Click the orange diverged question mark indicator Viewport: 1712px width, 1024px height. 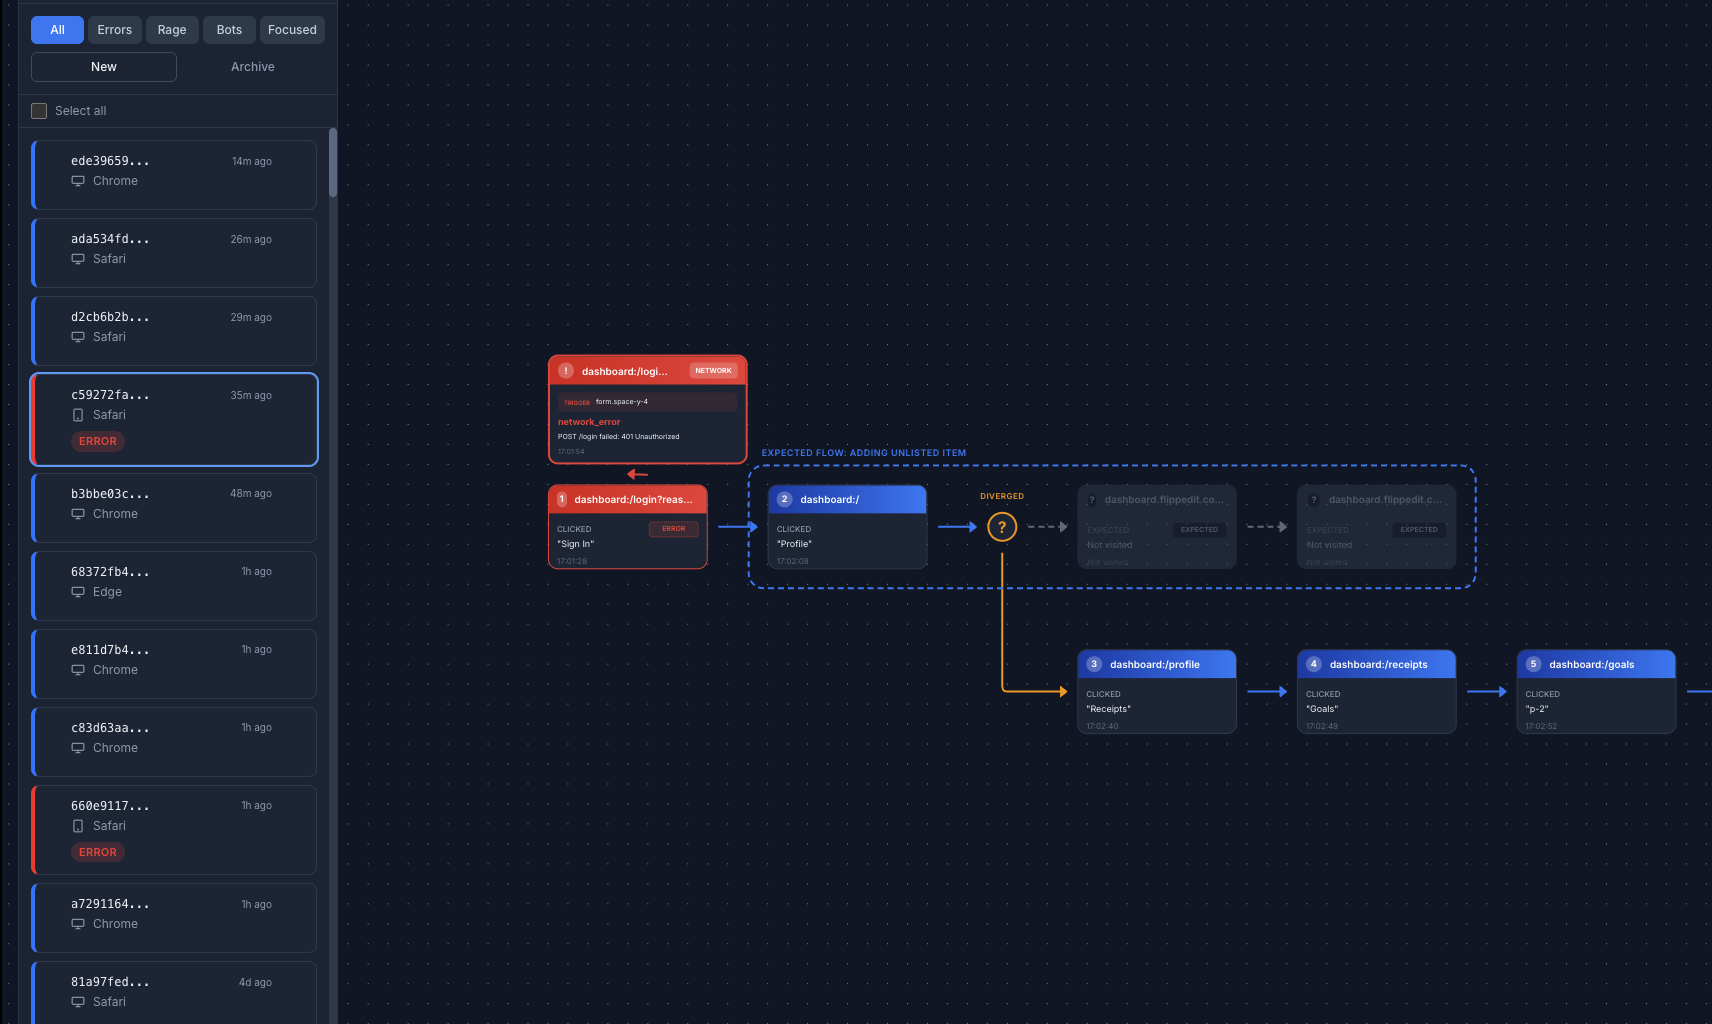(1001, 526)
